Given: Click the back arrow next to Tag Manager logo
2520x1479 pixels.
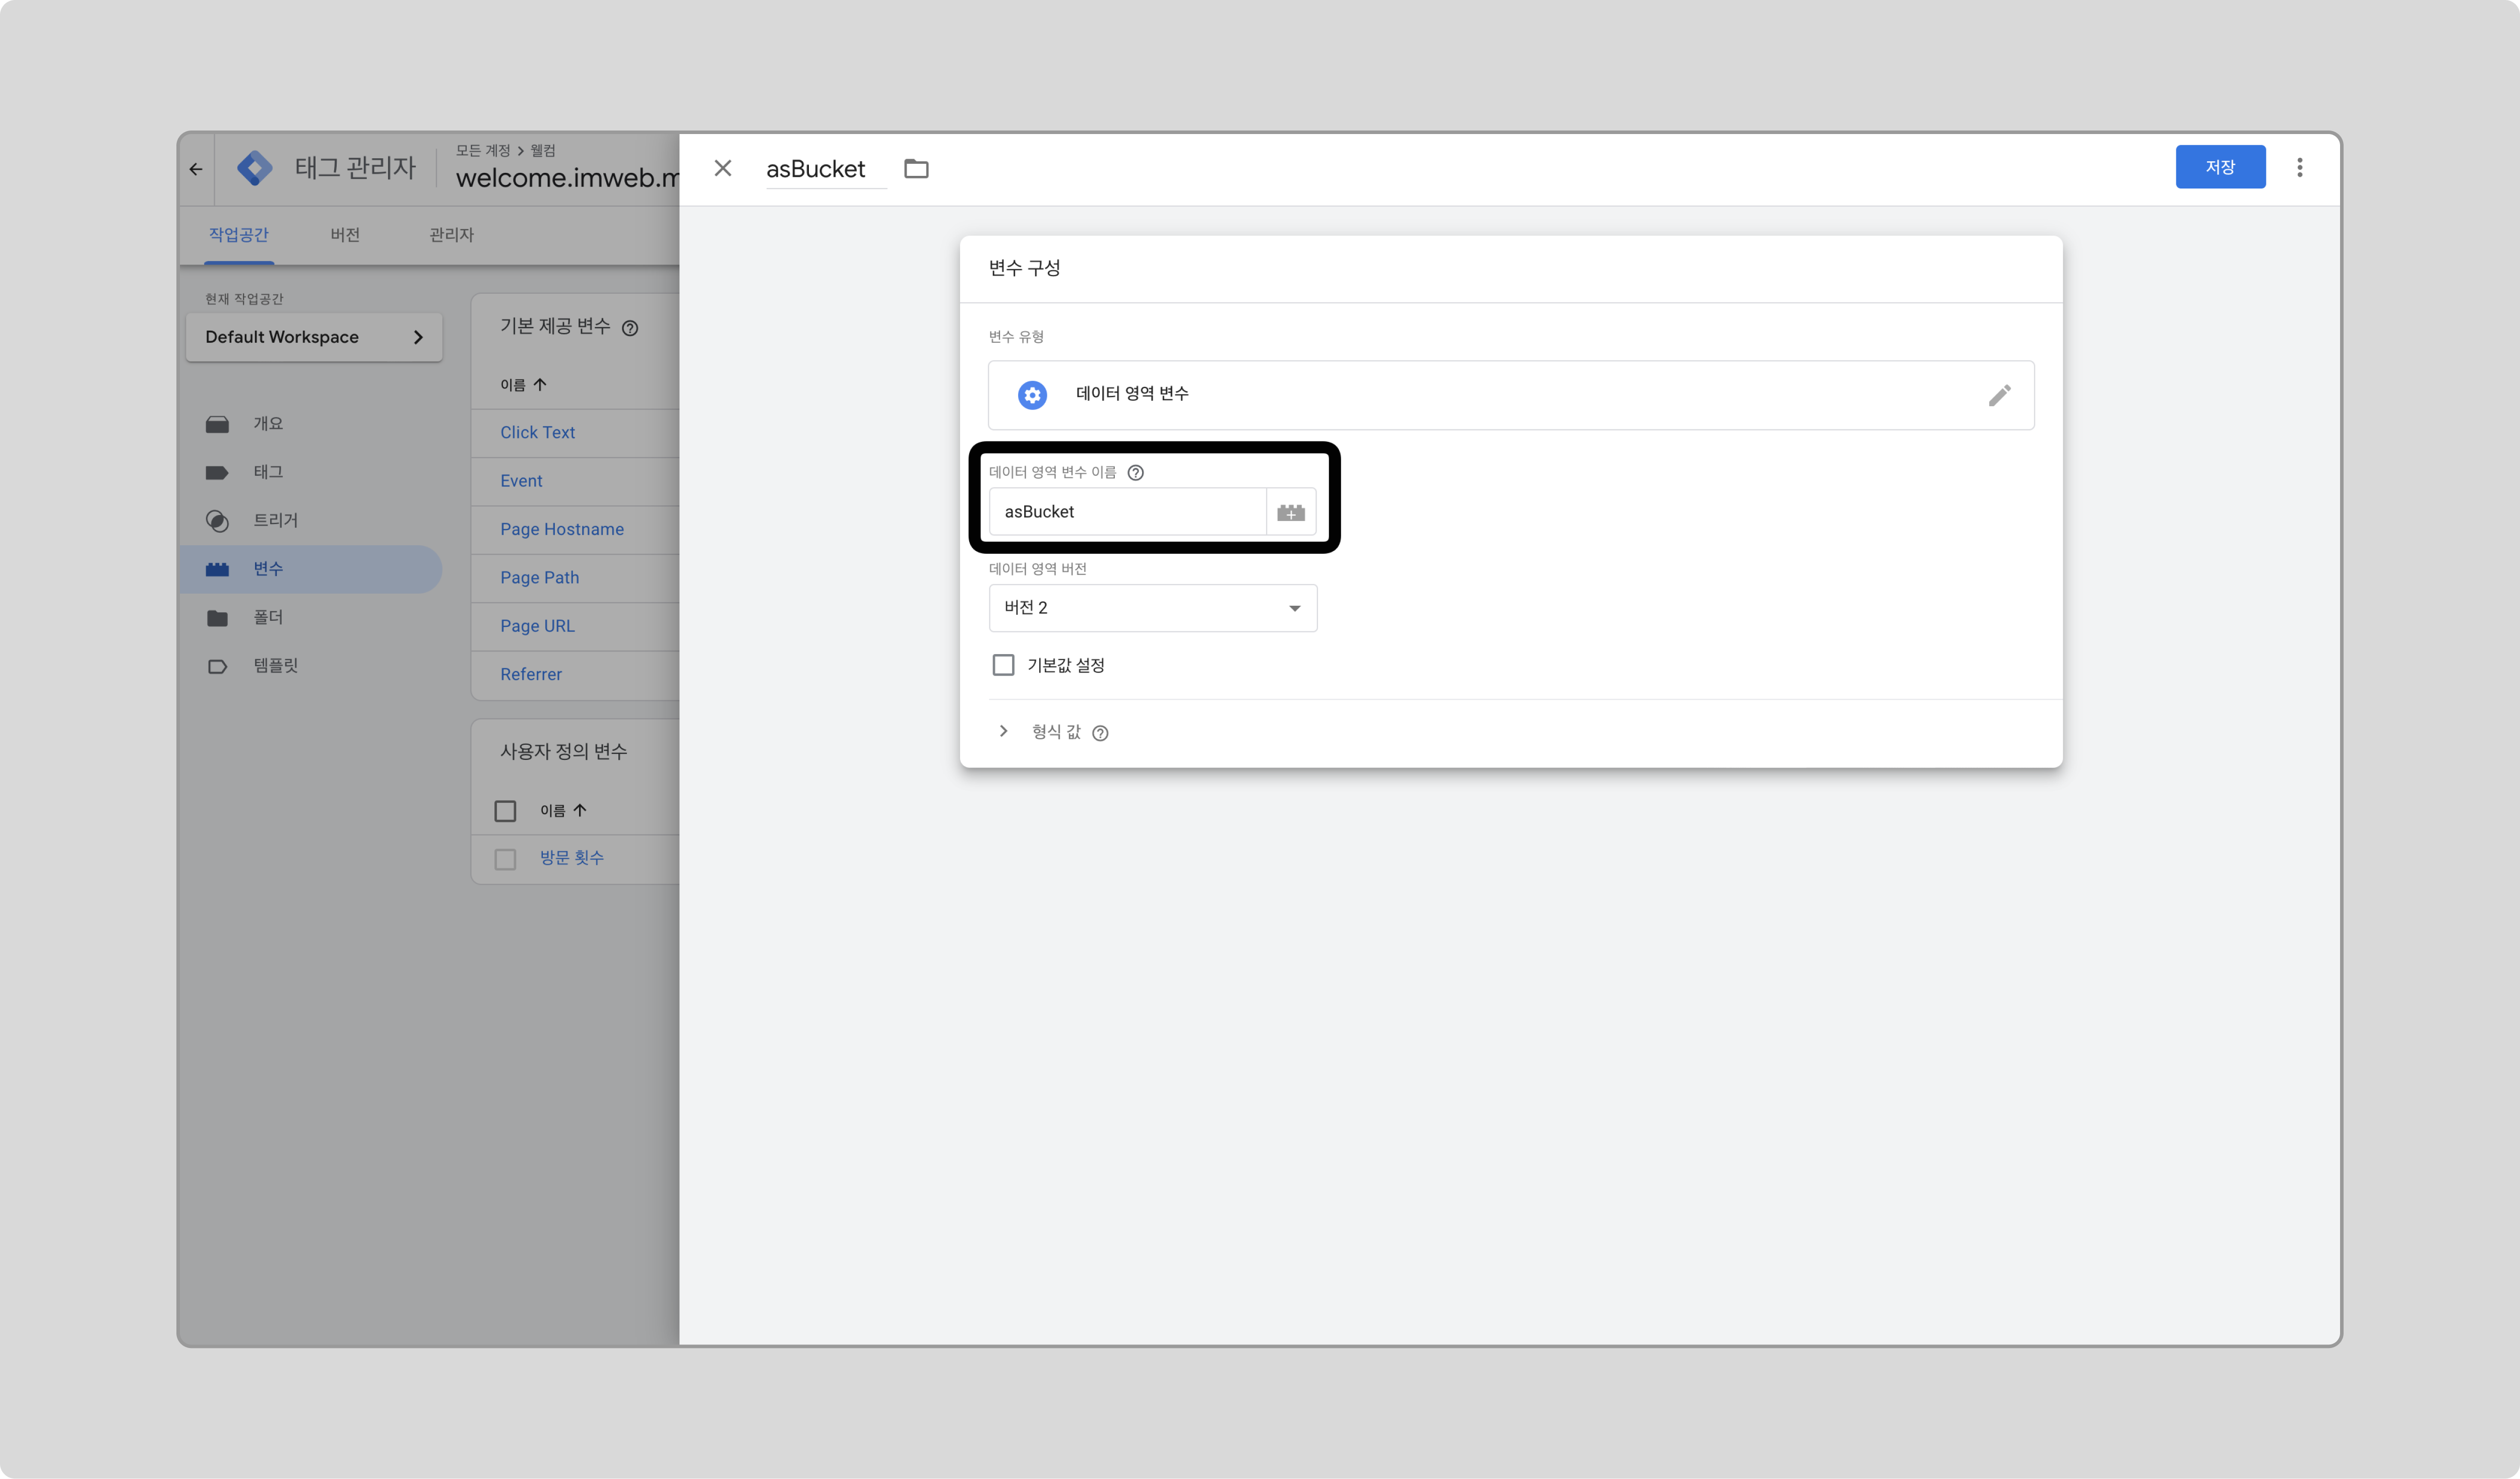Looking at the screenshot, I should coord(196,169).
